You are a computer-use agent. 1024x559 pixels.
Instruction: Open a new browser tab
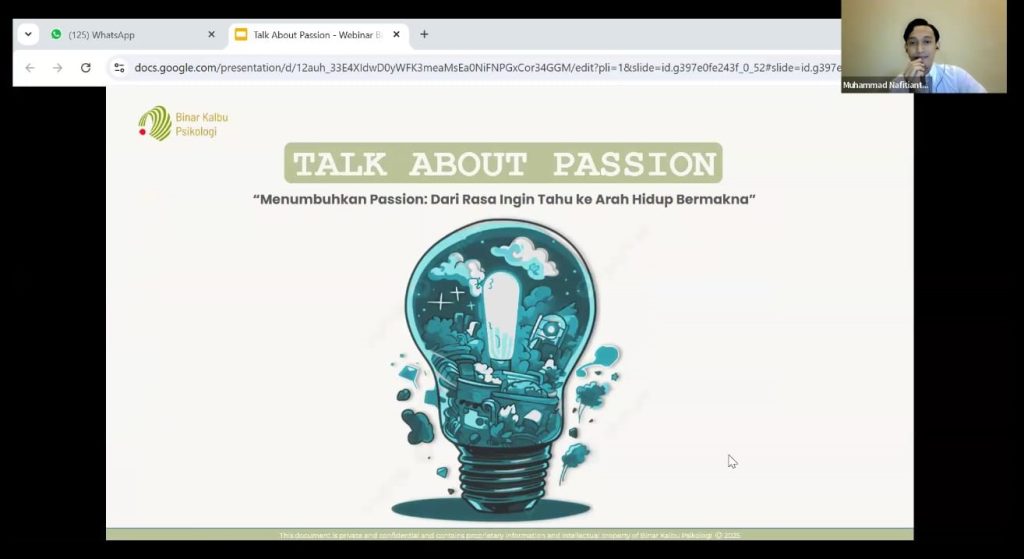424,34
